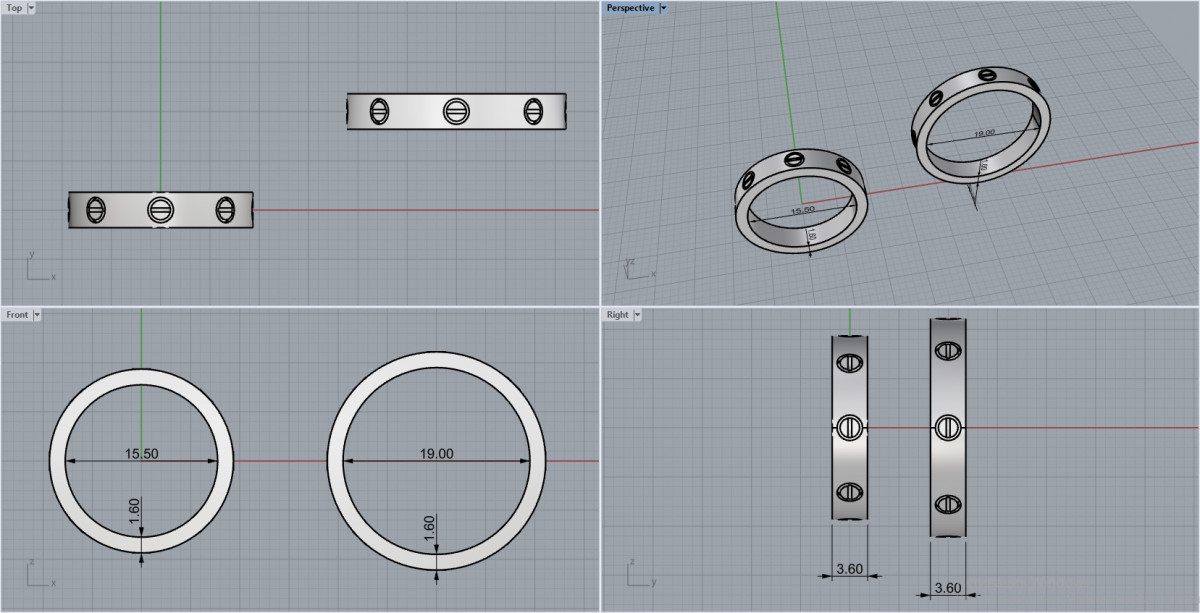Open the Perspective viewport dropdown arrow

663,8
